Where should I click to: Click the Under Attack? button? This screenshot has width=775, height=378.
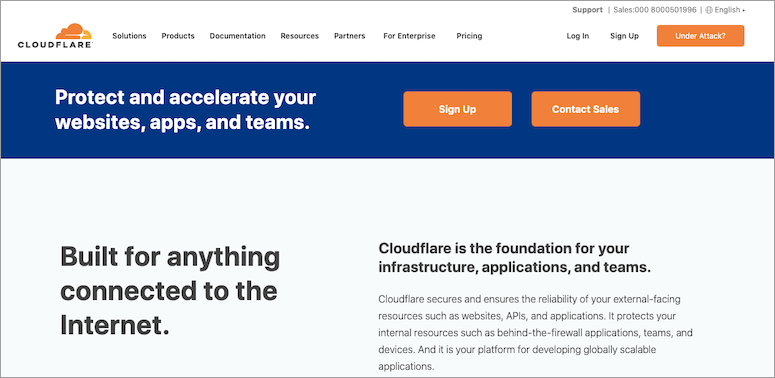(700, 36)
